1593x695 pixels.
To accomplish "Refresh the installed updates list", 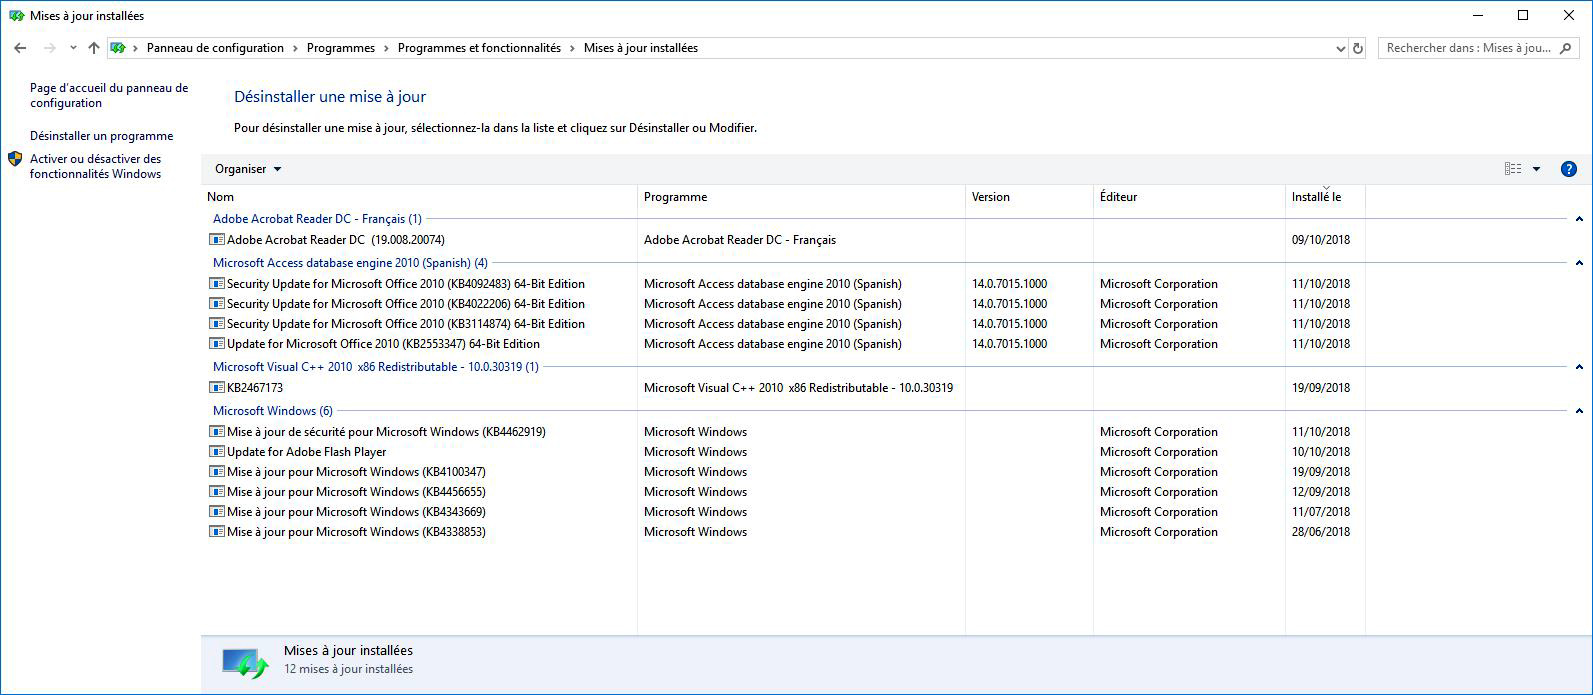I will (1357, 48).
